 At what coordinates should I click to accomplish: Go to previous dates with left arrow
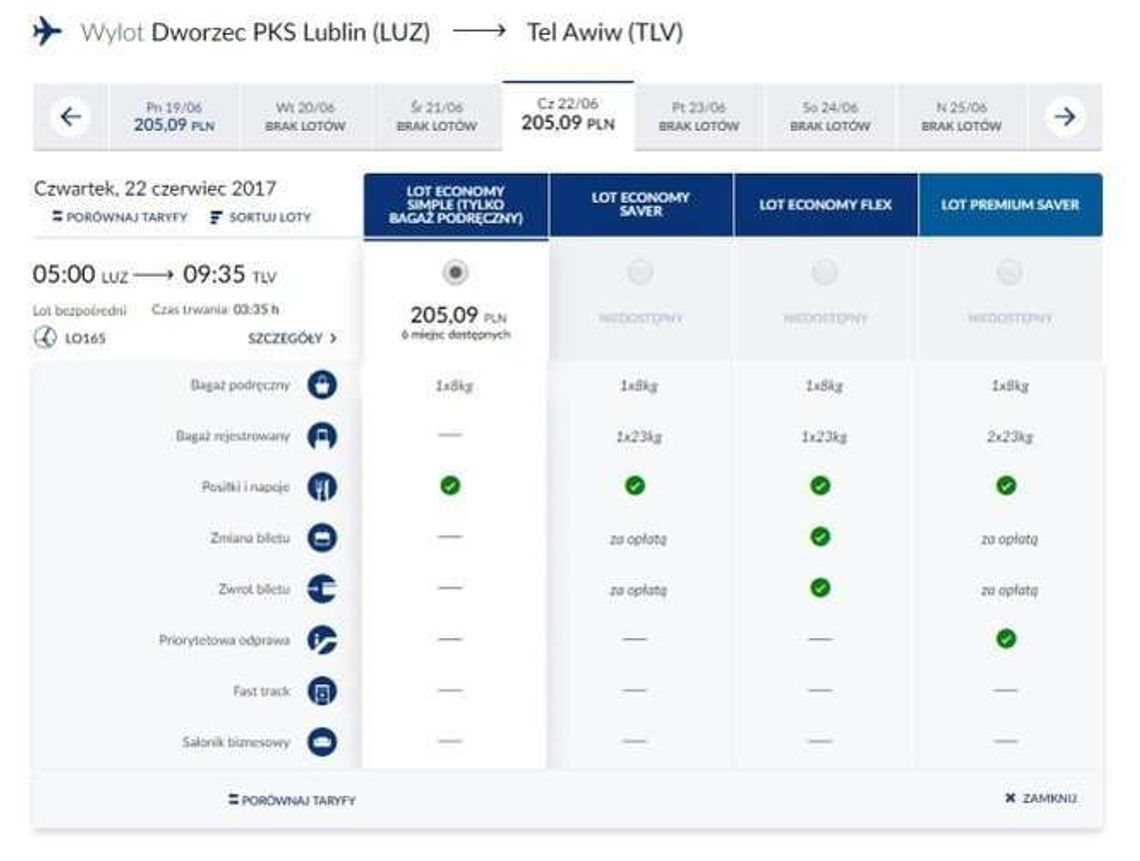click(x=69, y=117)
